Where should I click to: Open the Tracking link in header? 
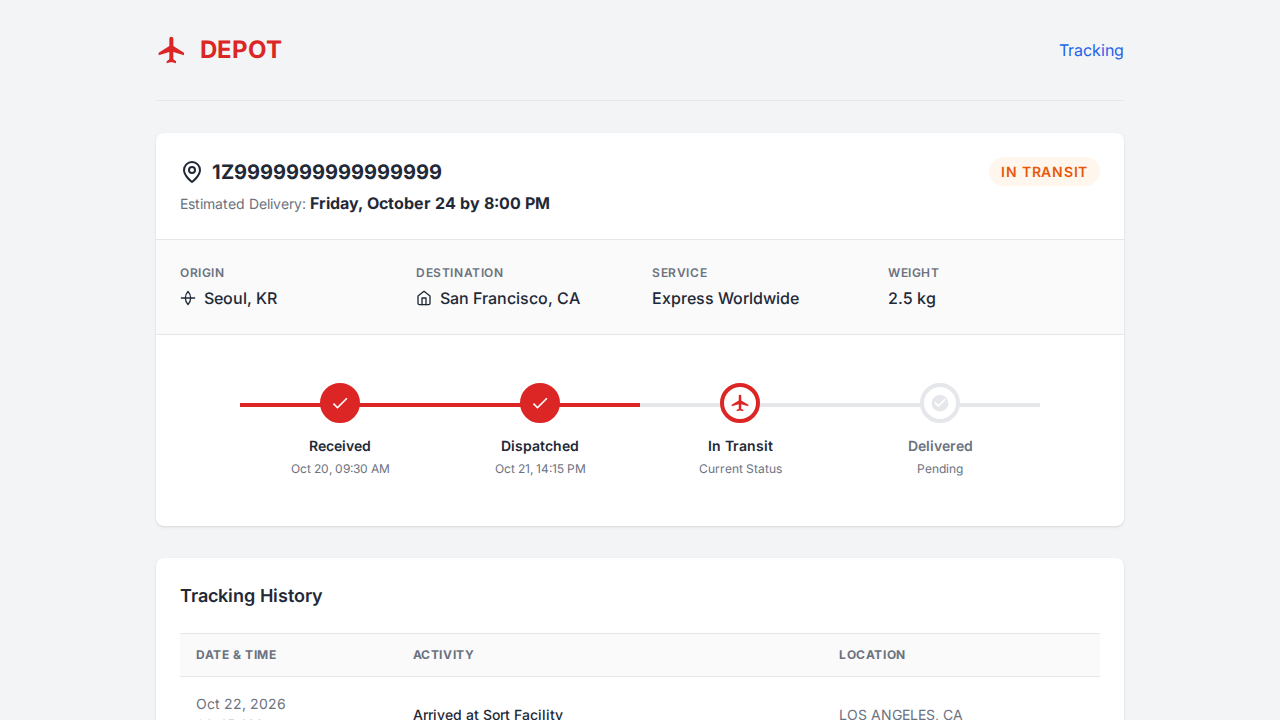[1091, 50]
